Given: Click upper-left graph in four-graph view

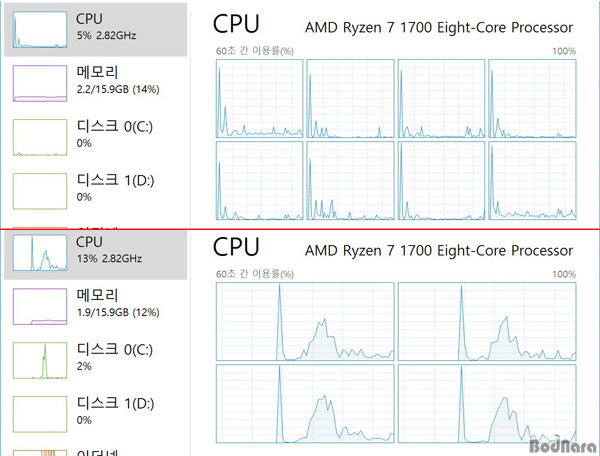Looking at the screenshot, I should [x=305, y=322].
